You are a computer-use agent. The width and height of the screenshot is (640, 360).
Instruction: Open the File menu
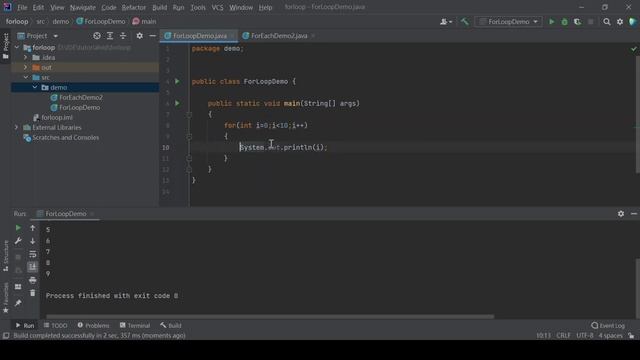22,7
